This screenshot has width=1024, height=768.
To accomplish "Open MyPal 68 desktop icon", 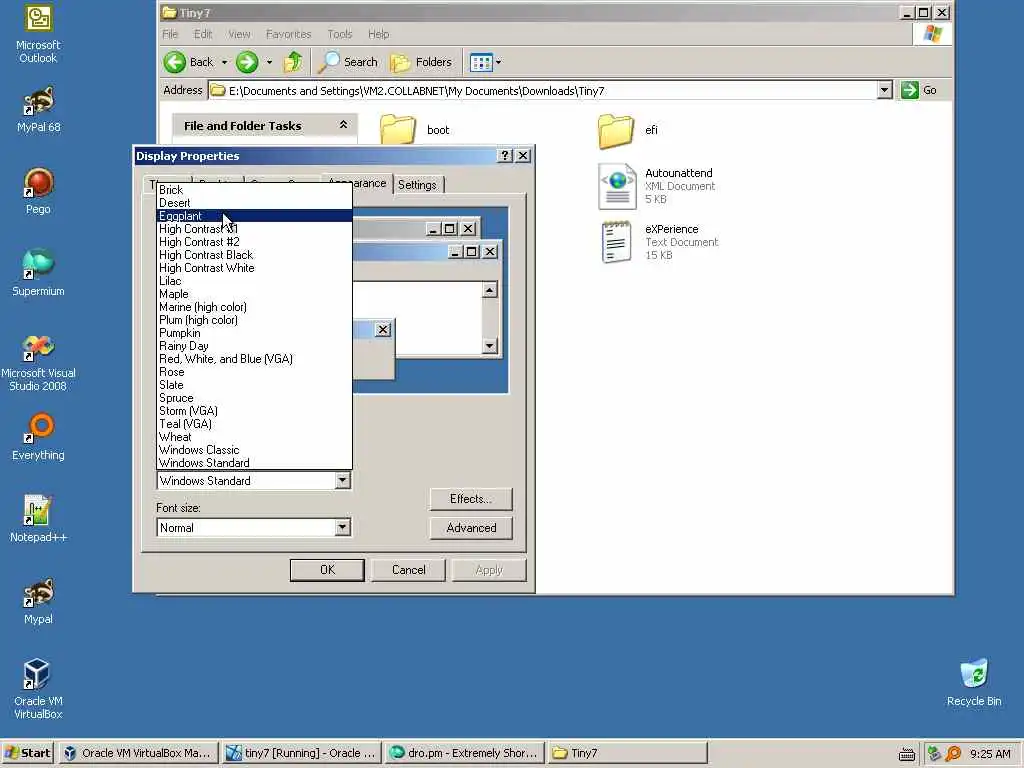I will click(38, 110).
